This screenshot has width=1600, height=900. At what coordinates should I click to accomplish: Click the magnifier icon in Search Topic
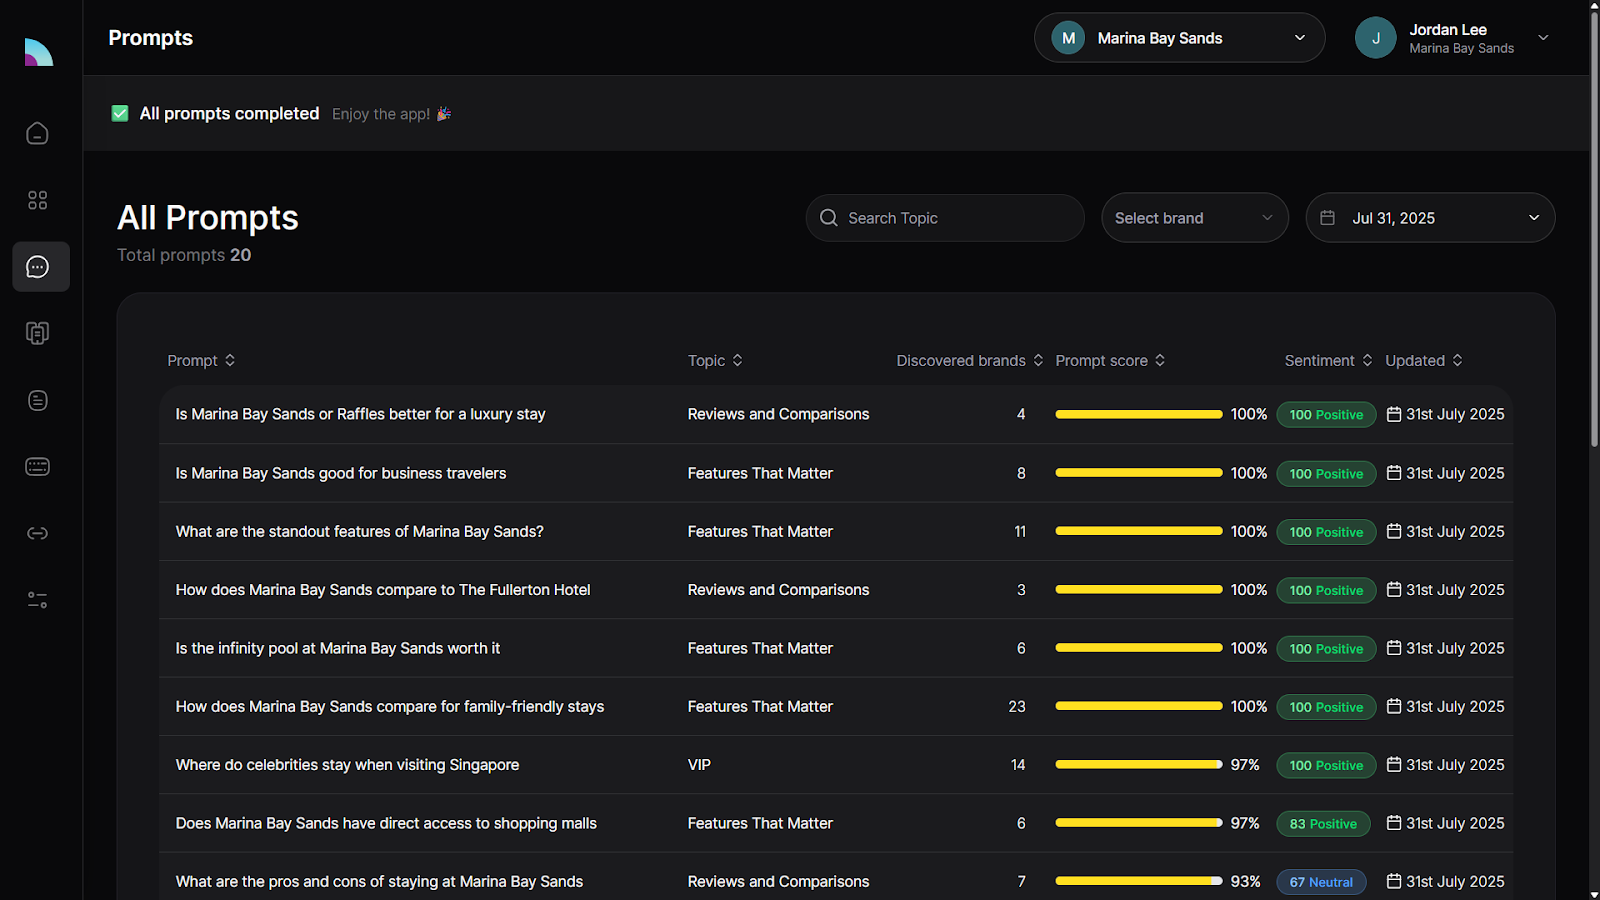pos(829,218)
